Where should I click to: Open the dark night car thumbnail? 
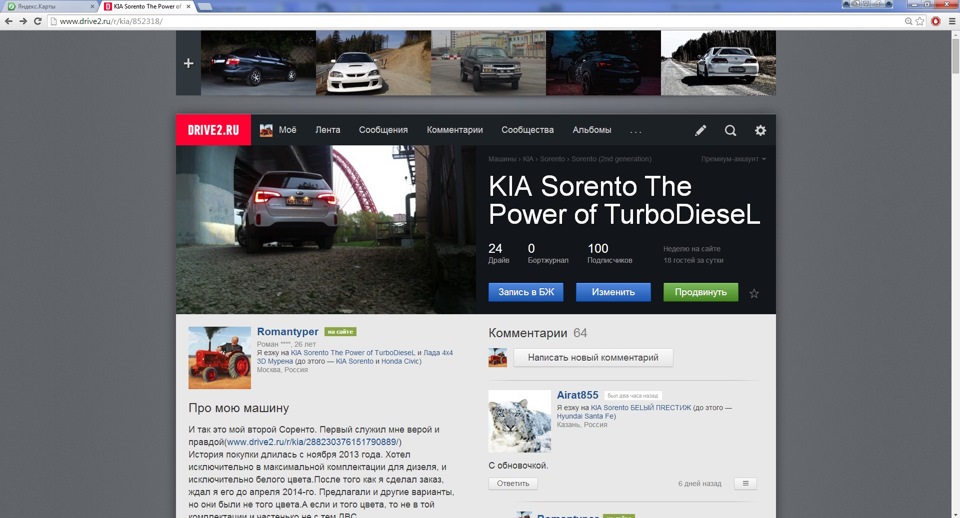point(603,63)
